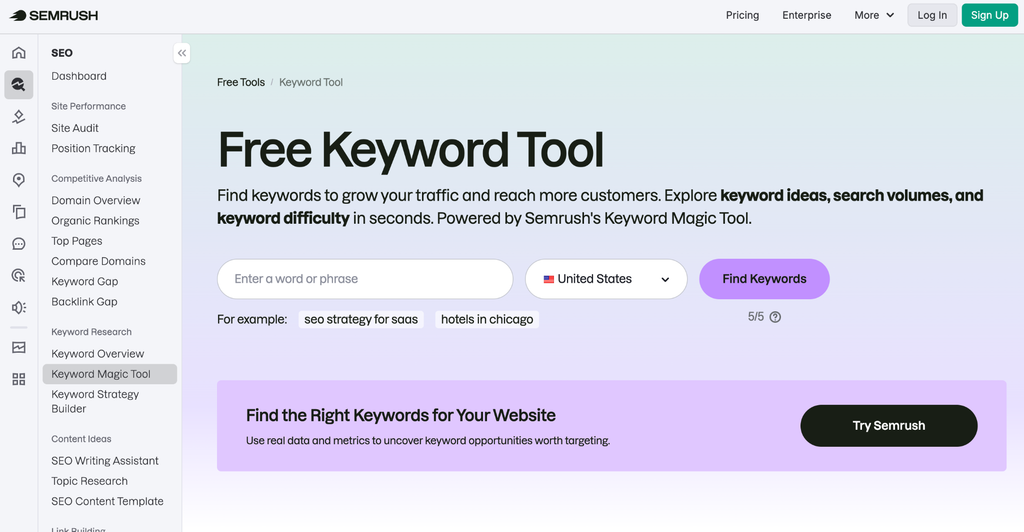Viewport: 1024px width, 532px height.
Task: Select Keyword Magic Tool
Action: 110,374
